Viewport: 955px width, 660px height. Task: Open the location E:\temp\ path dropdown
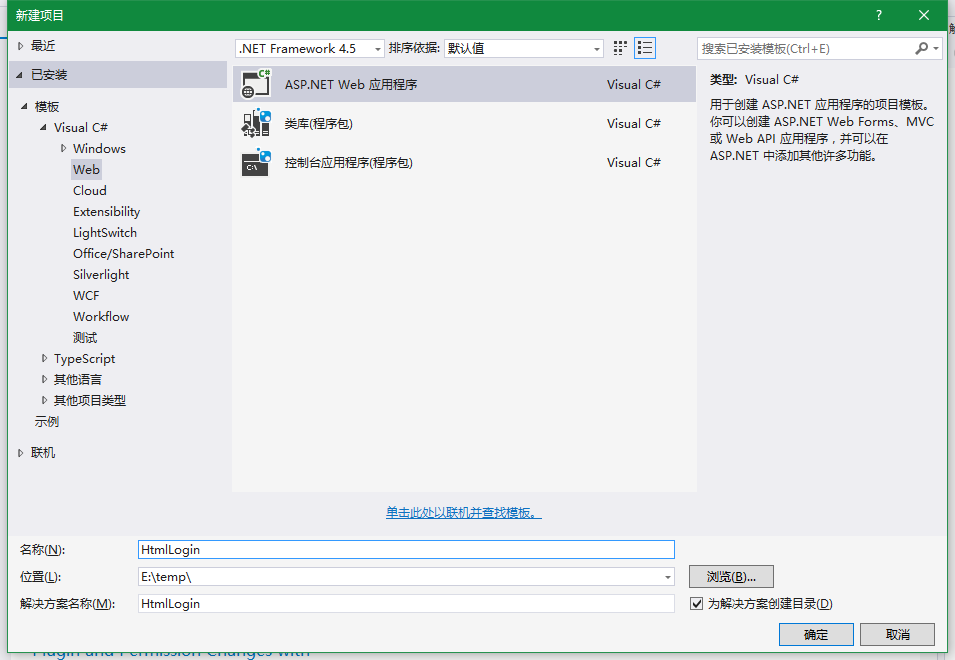point(668,577)
